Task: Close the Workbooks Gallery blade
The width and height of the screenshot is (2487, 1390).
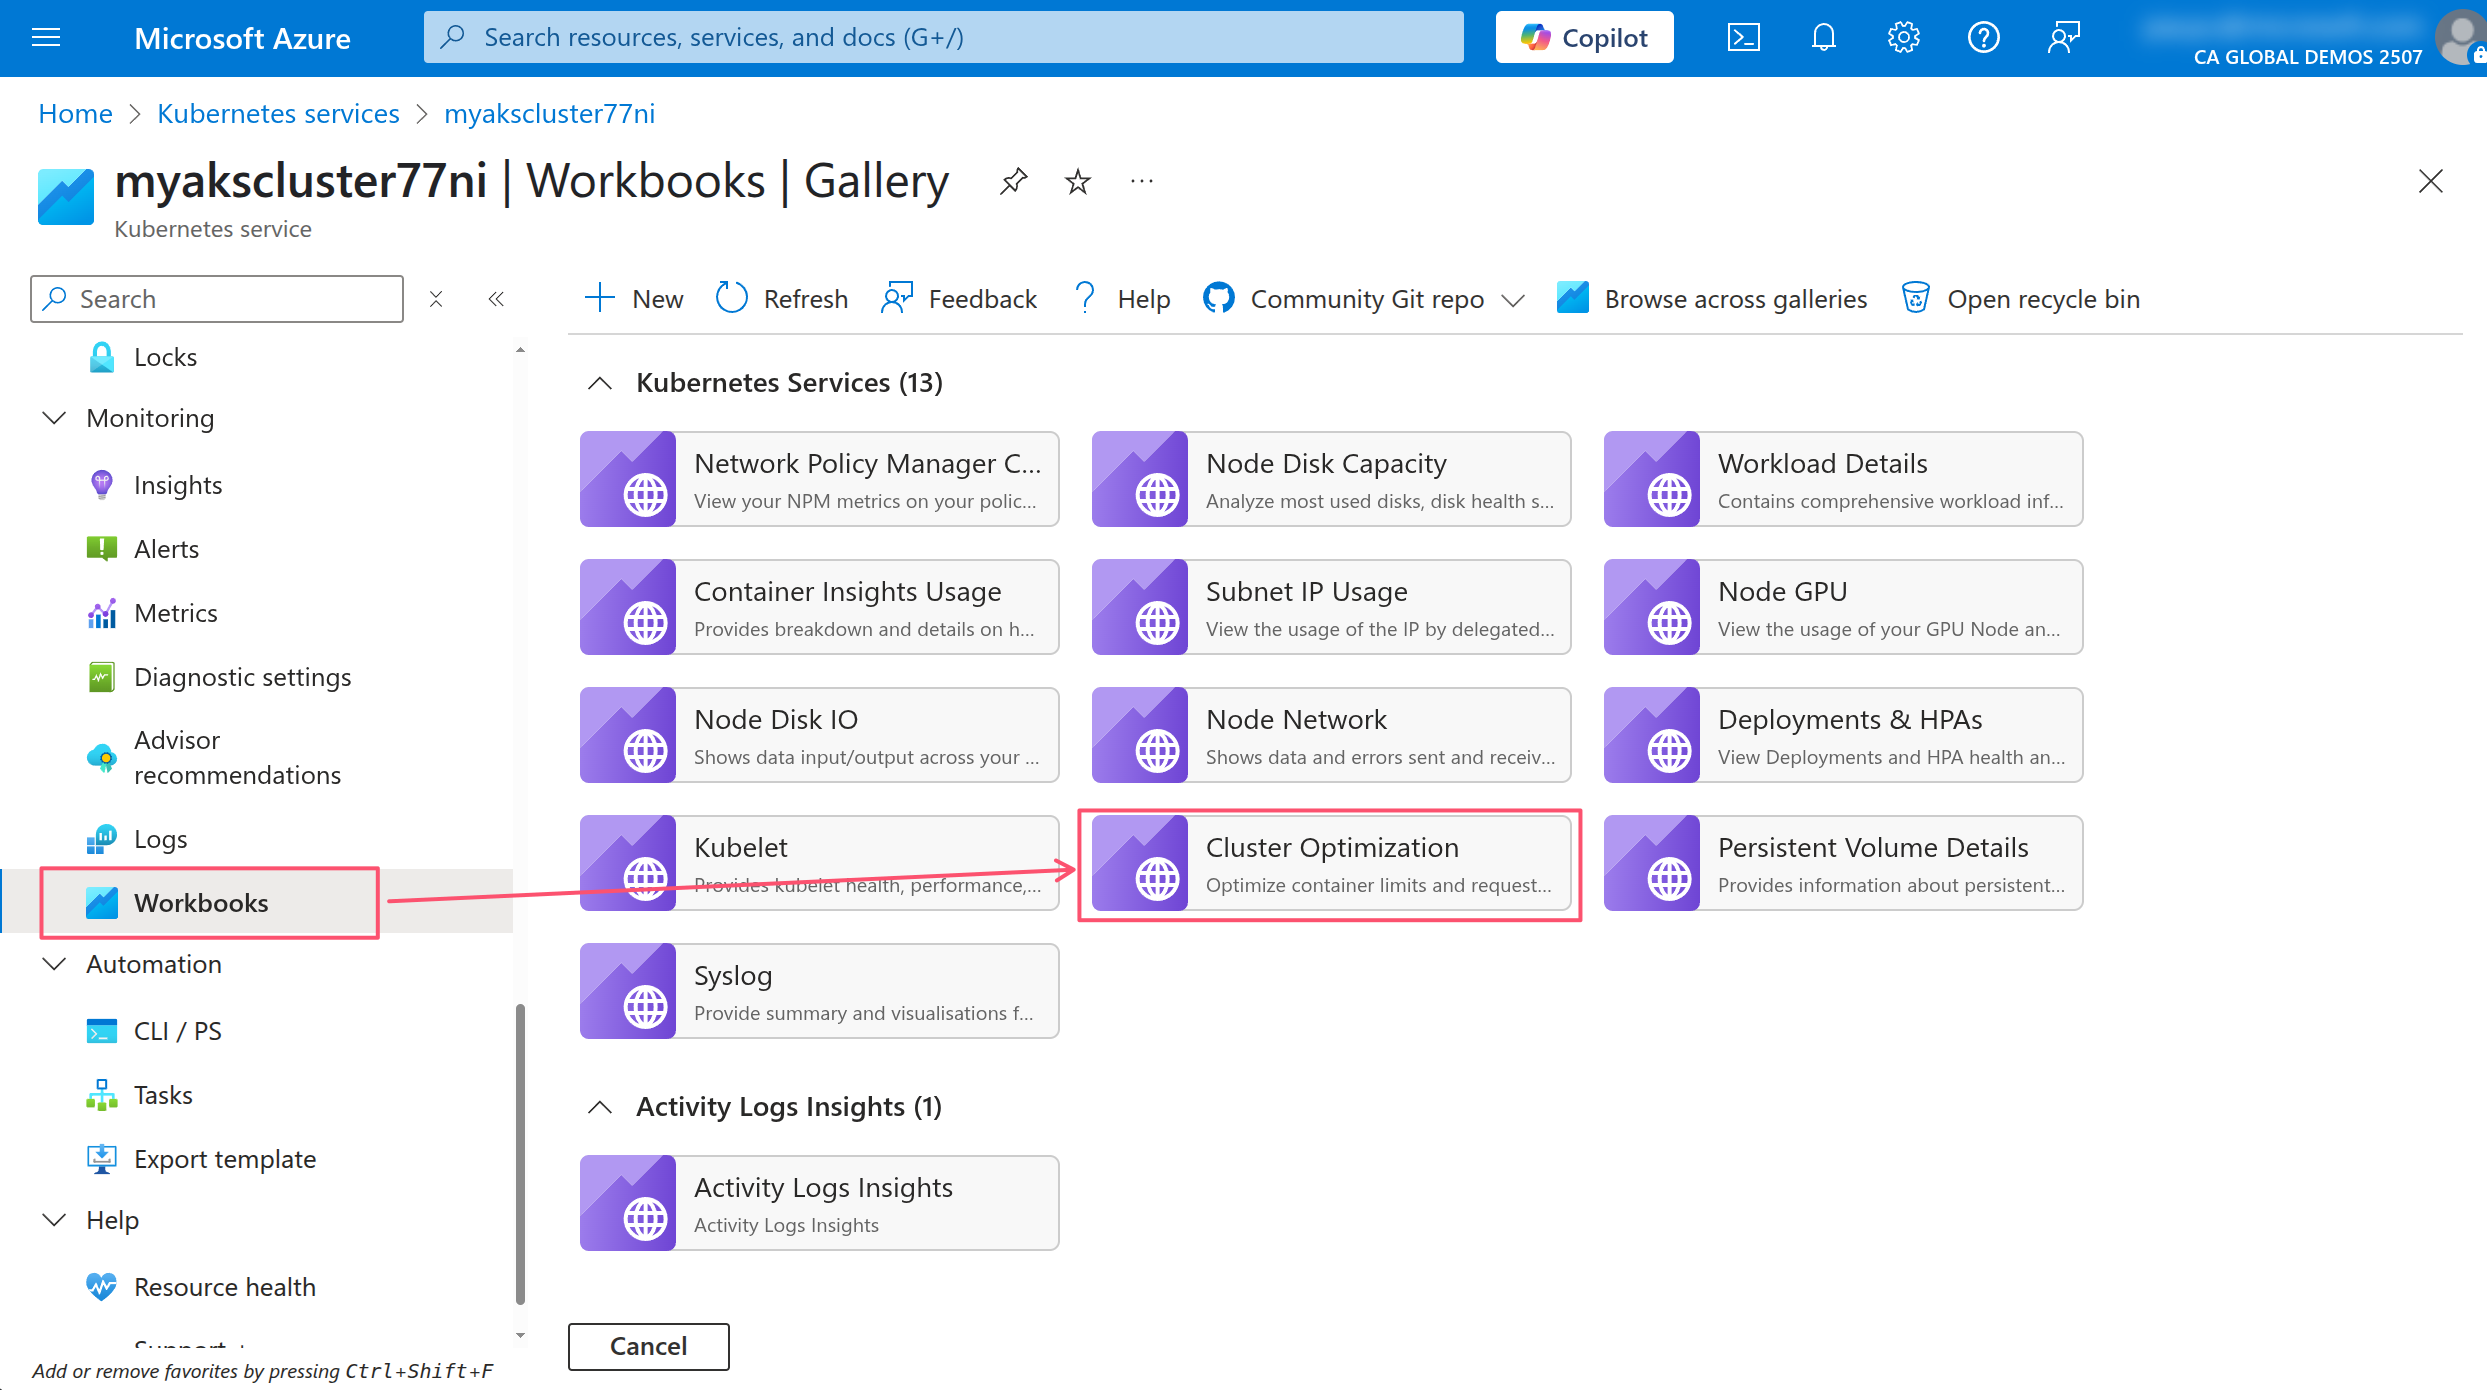Action: pos(2430,181)
